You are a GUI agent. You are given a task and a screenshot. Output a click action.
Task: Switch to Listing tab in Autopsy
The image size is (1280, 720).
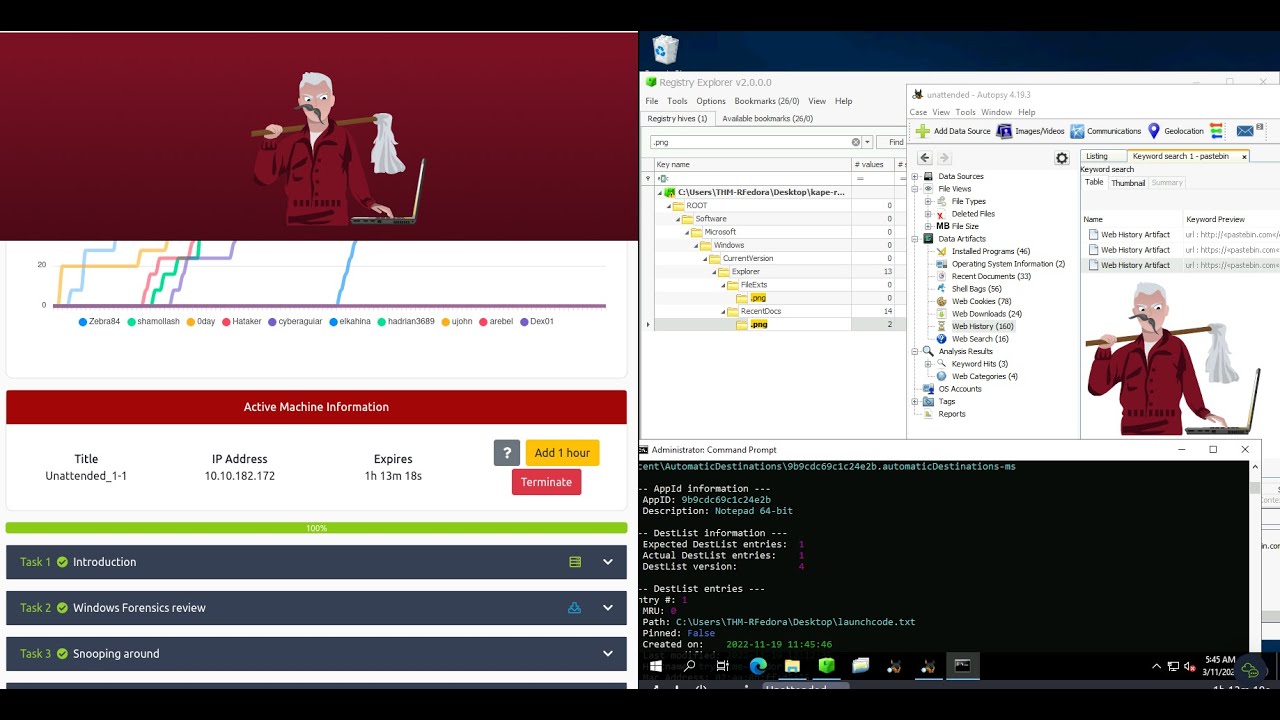1097,156
